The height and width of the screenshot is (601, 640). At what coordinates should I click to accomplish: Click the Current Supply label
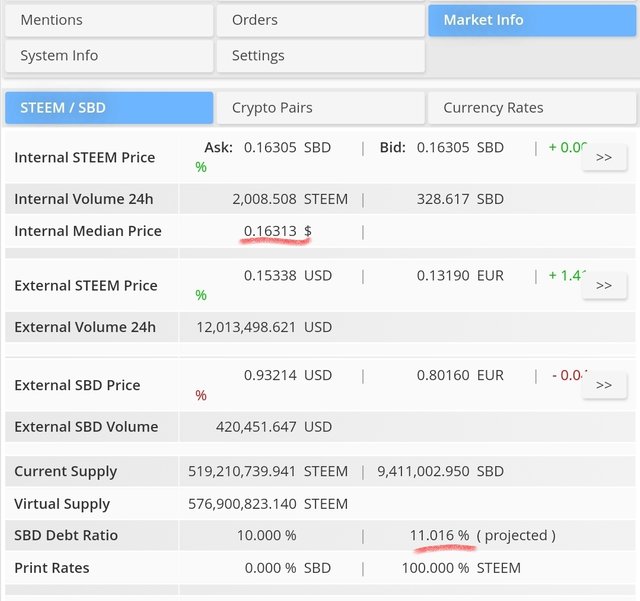tap(66, 472)
